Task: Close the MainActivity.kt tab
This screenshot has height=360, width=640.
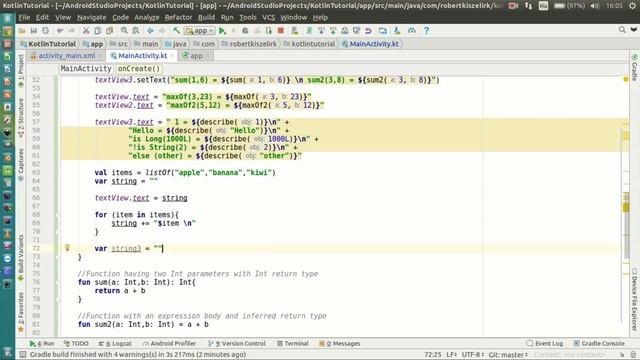Action: [x=172, y=56]
